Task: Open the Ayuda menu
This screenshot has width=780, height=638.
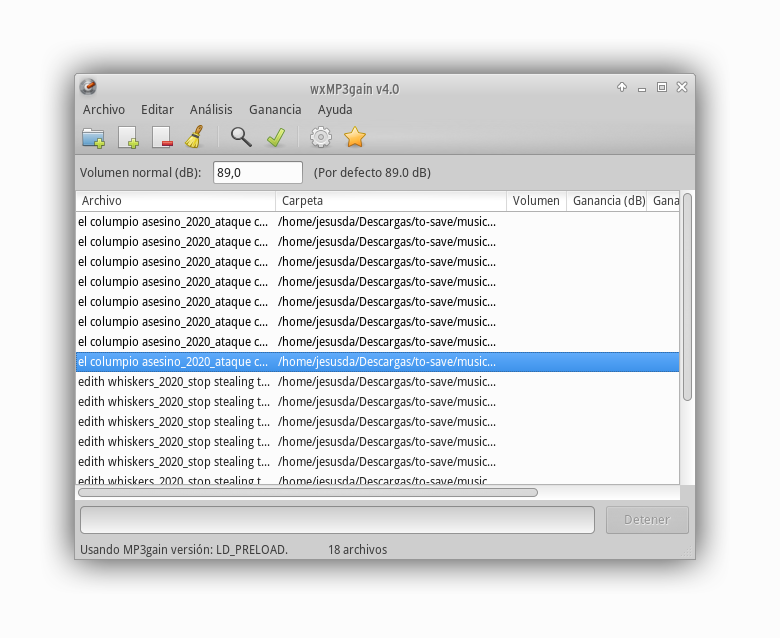Action: click(335, 110)
